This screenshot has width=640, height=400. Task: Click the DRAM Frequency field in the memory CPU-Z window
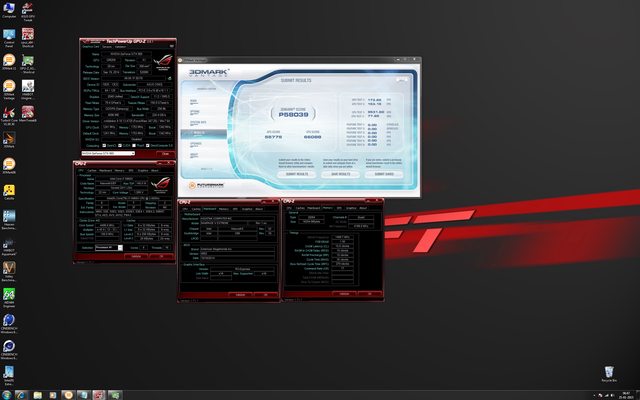tap(343, 237)
